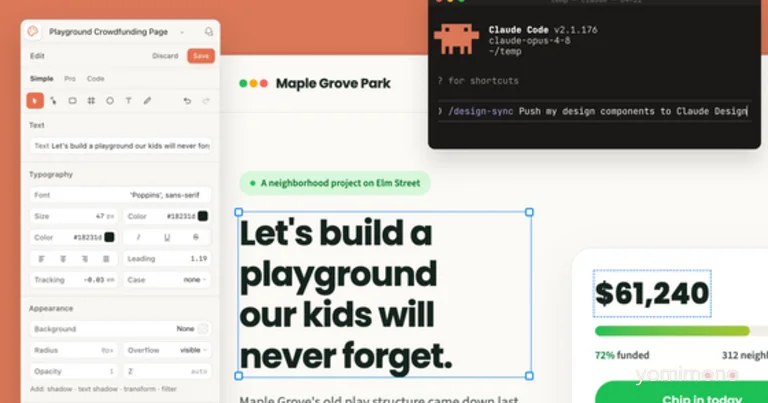
Task: Click the Discard button
Action: [x=165, y=56]
